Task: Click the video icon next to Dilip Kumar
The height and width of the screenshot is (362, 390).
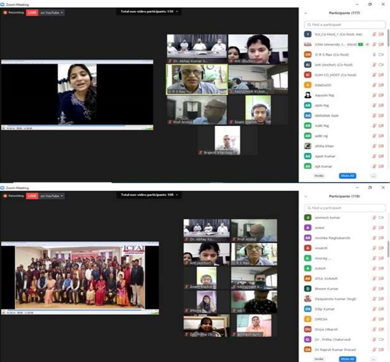Action: [381, 309]
